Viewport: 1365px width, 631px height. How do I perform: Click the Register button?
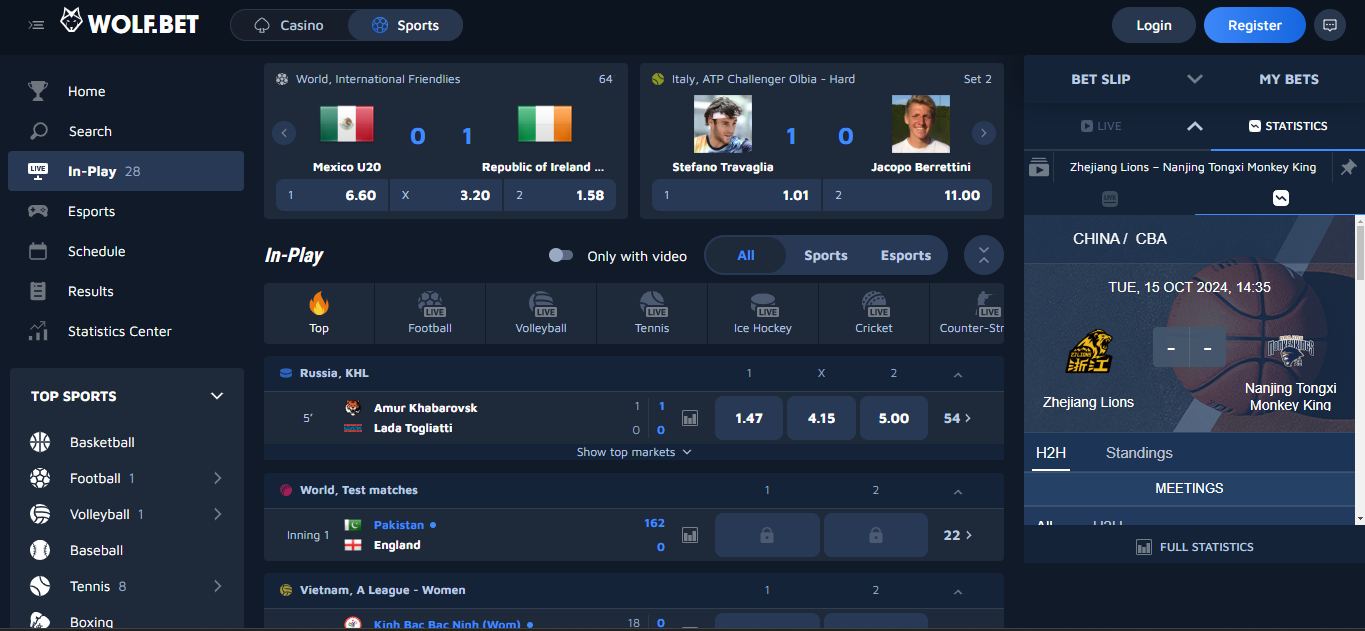1254,25
